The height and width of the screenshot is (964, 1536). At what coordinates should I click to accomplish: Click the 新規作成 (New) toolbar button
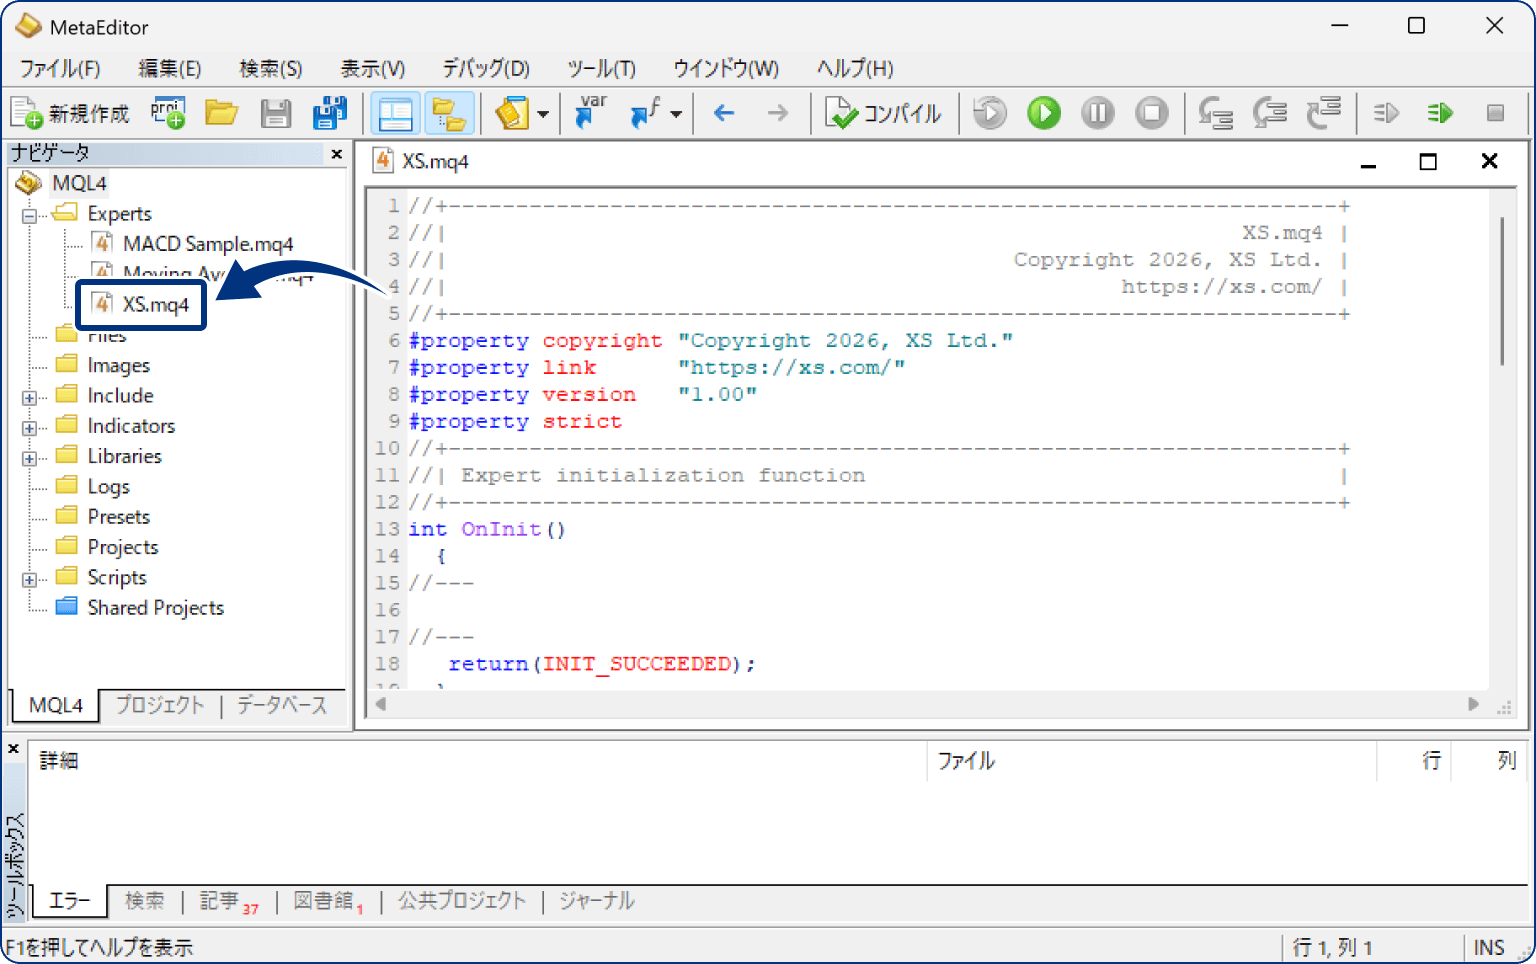[x=70, y=113]
